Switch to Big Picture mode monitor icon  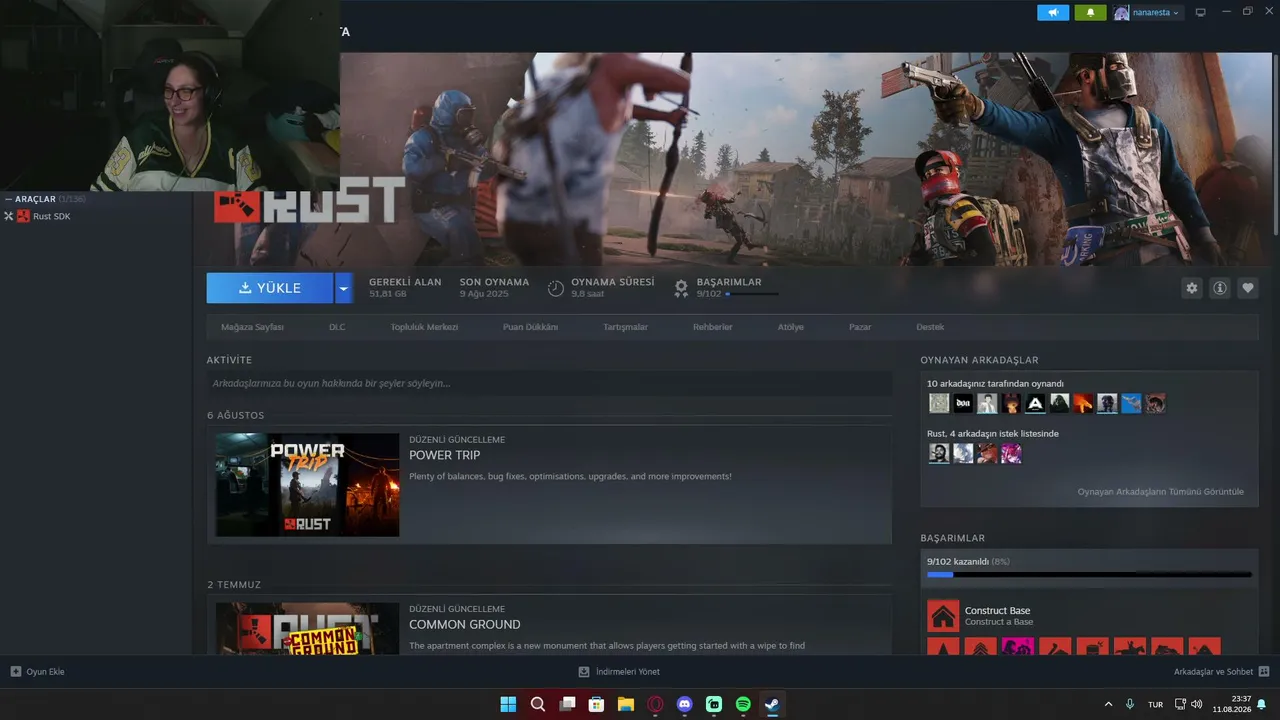1200,12
